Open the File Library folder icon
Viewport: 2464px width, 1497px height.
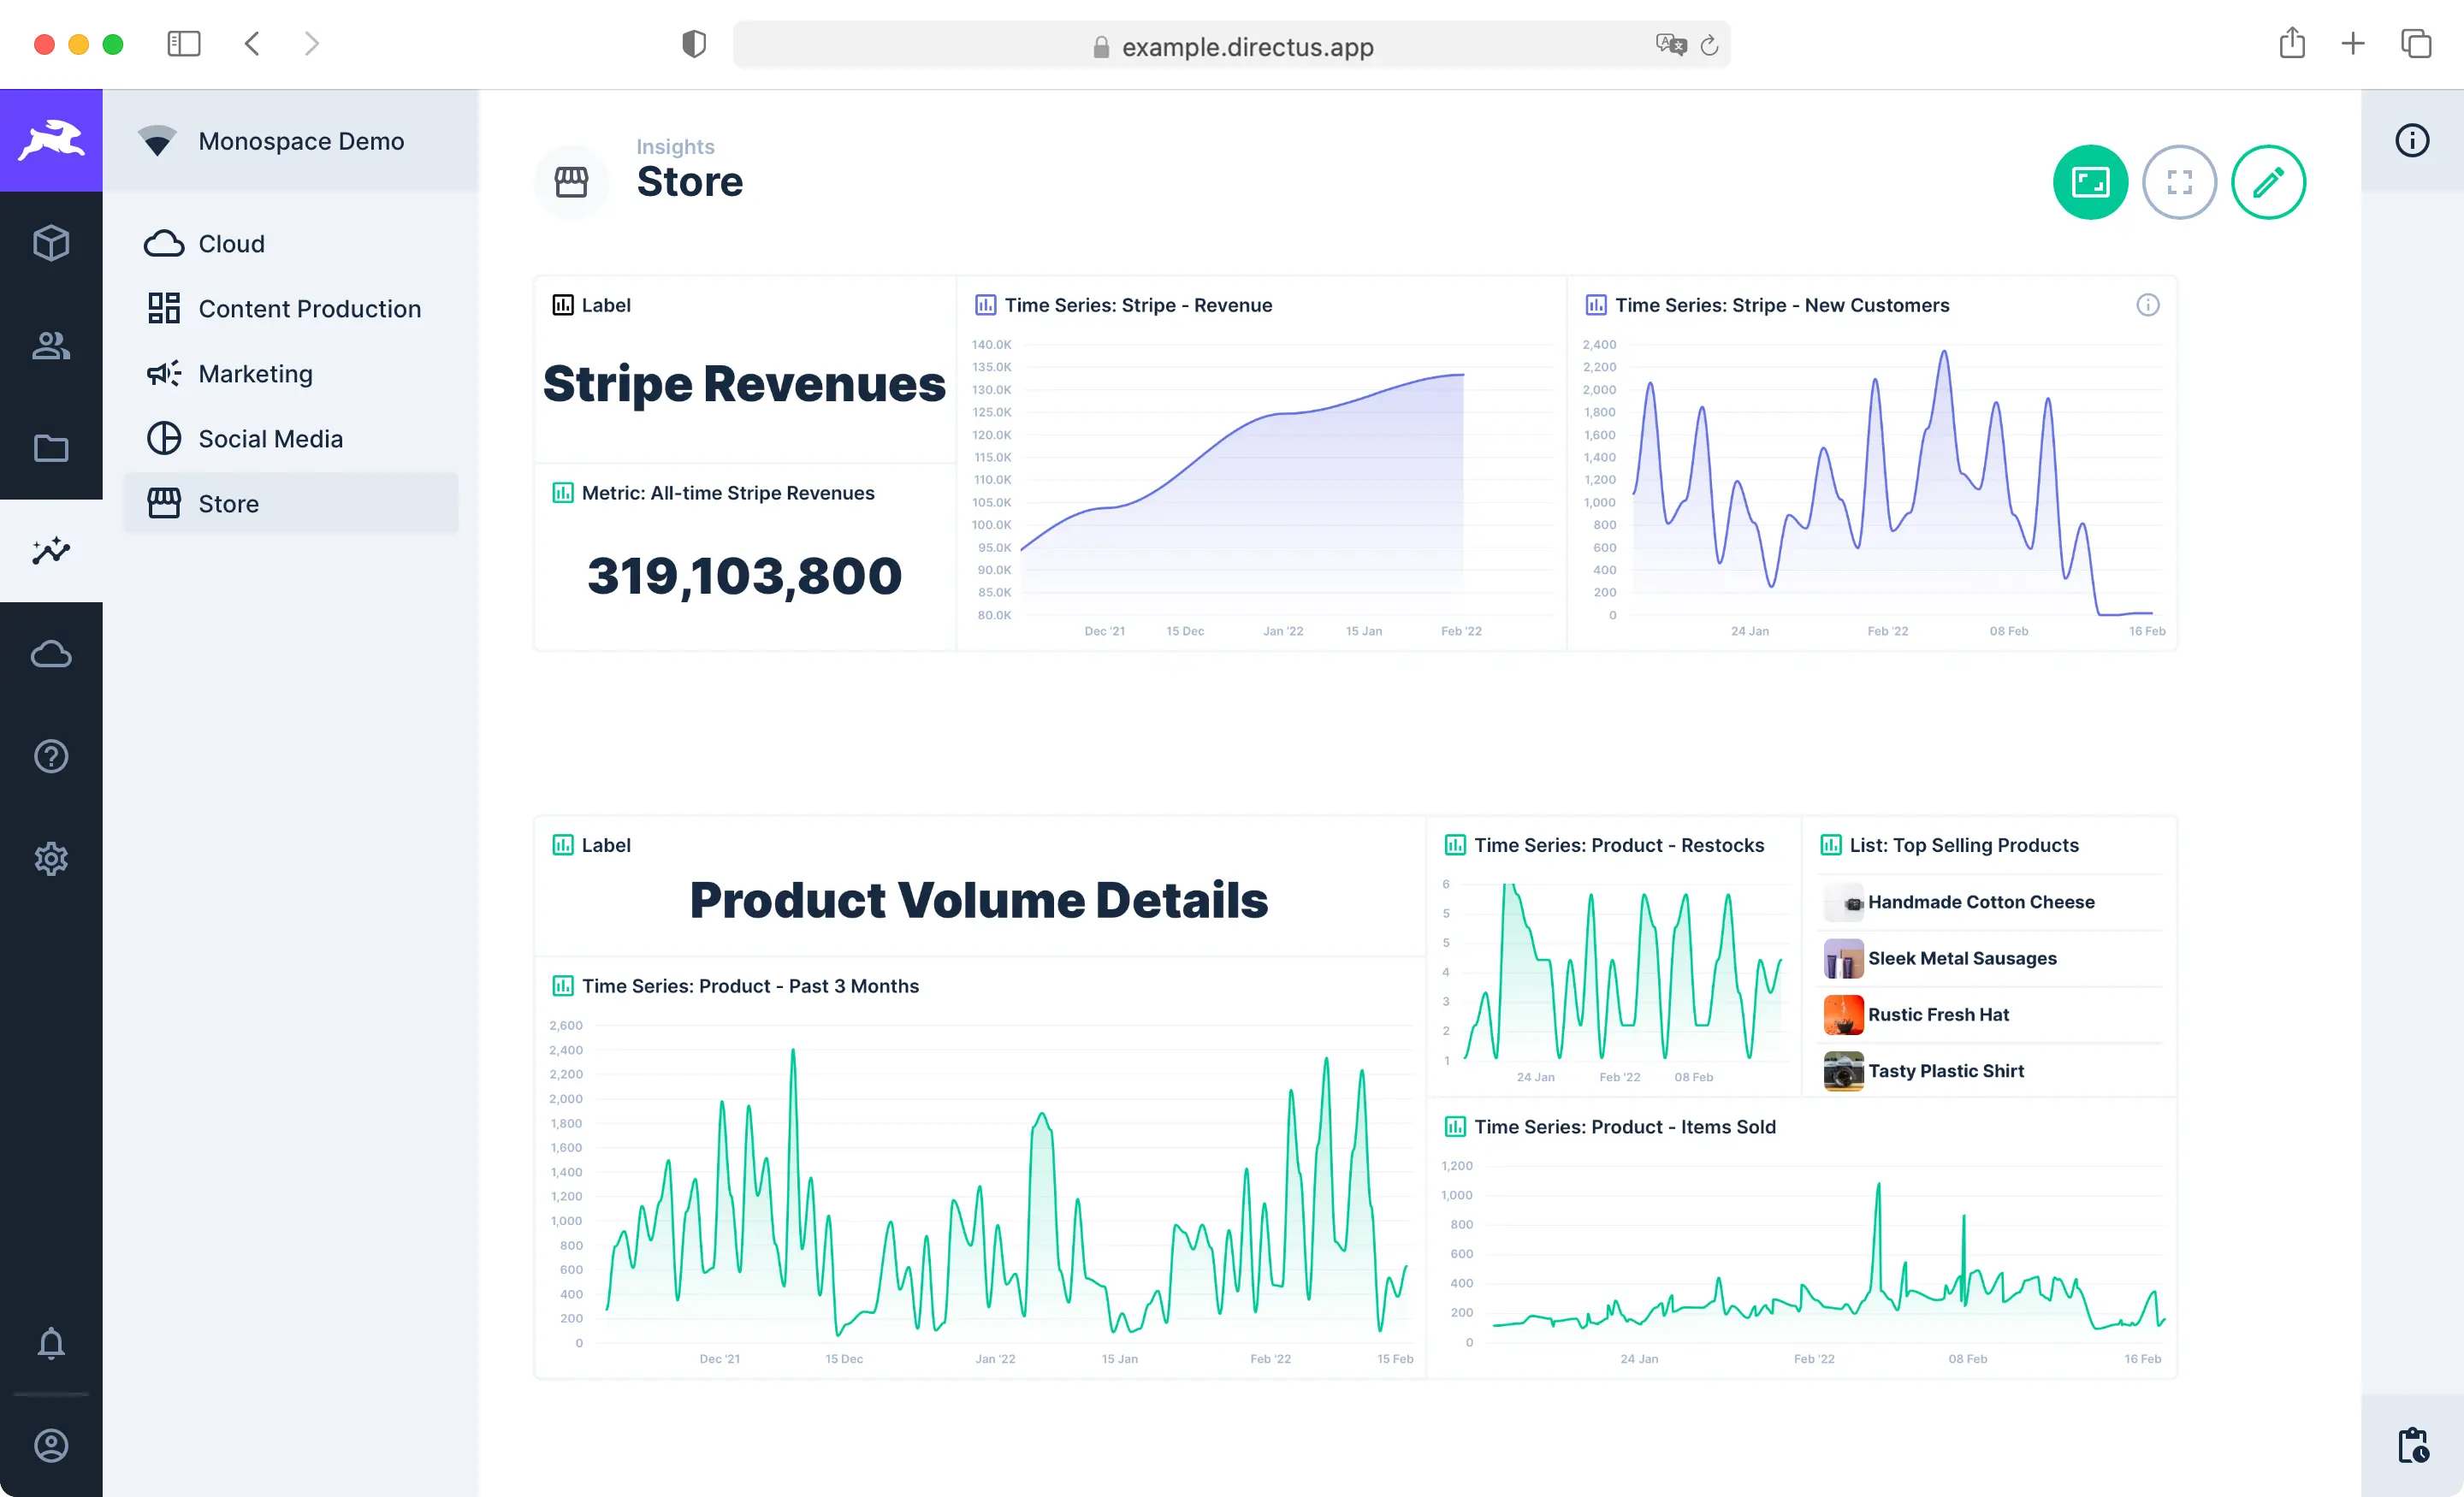click(x=51, y=448)
